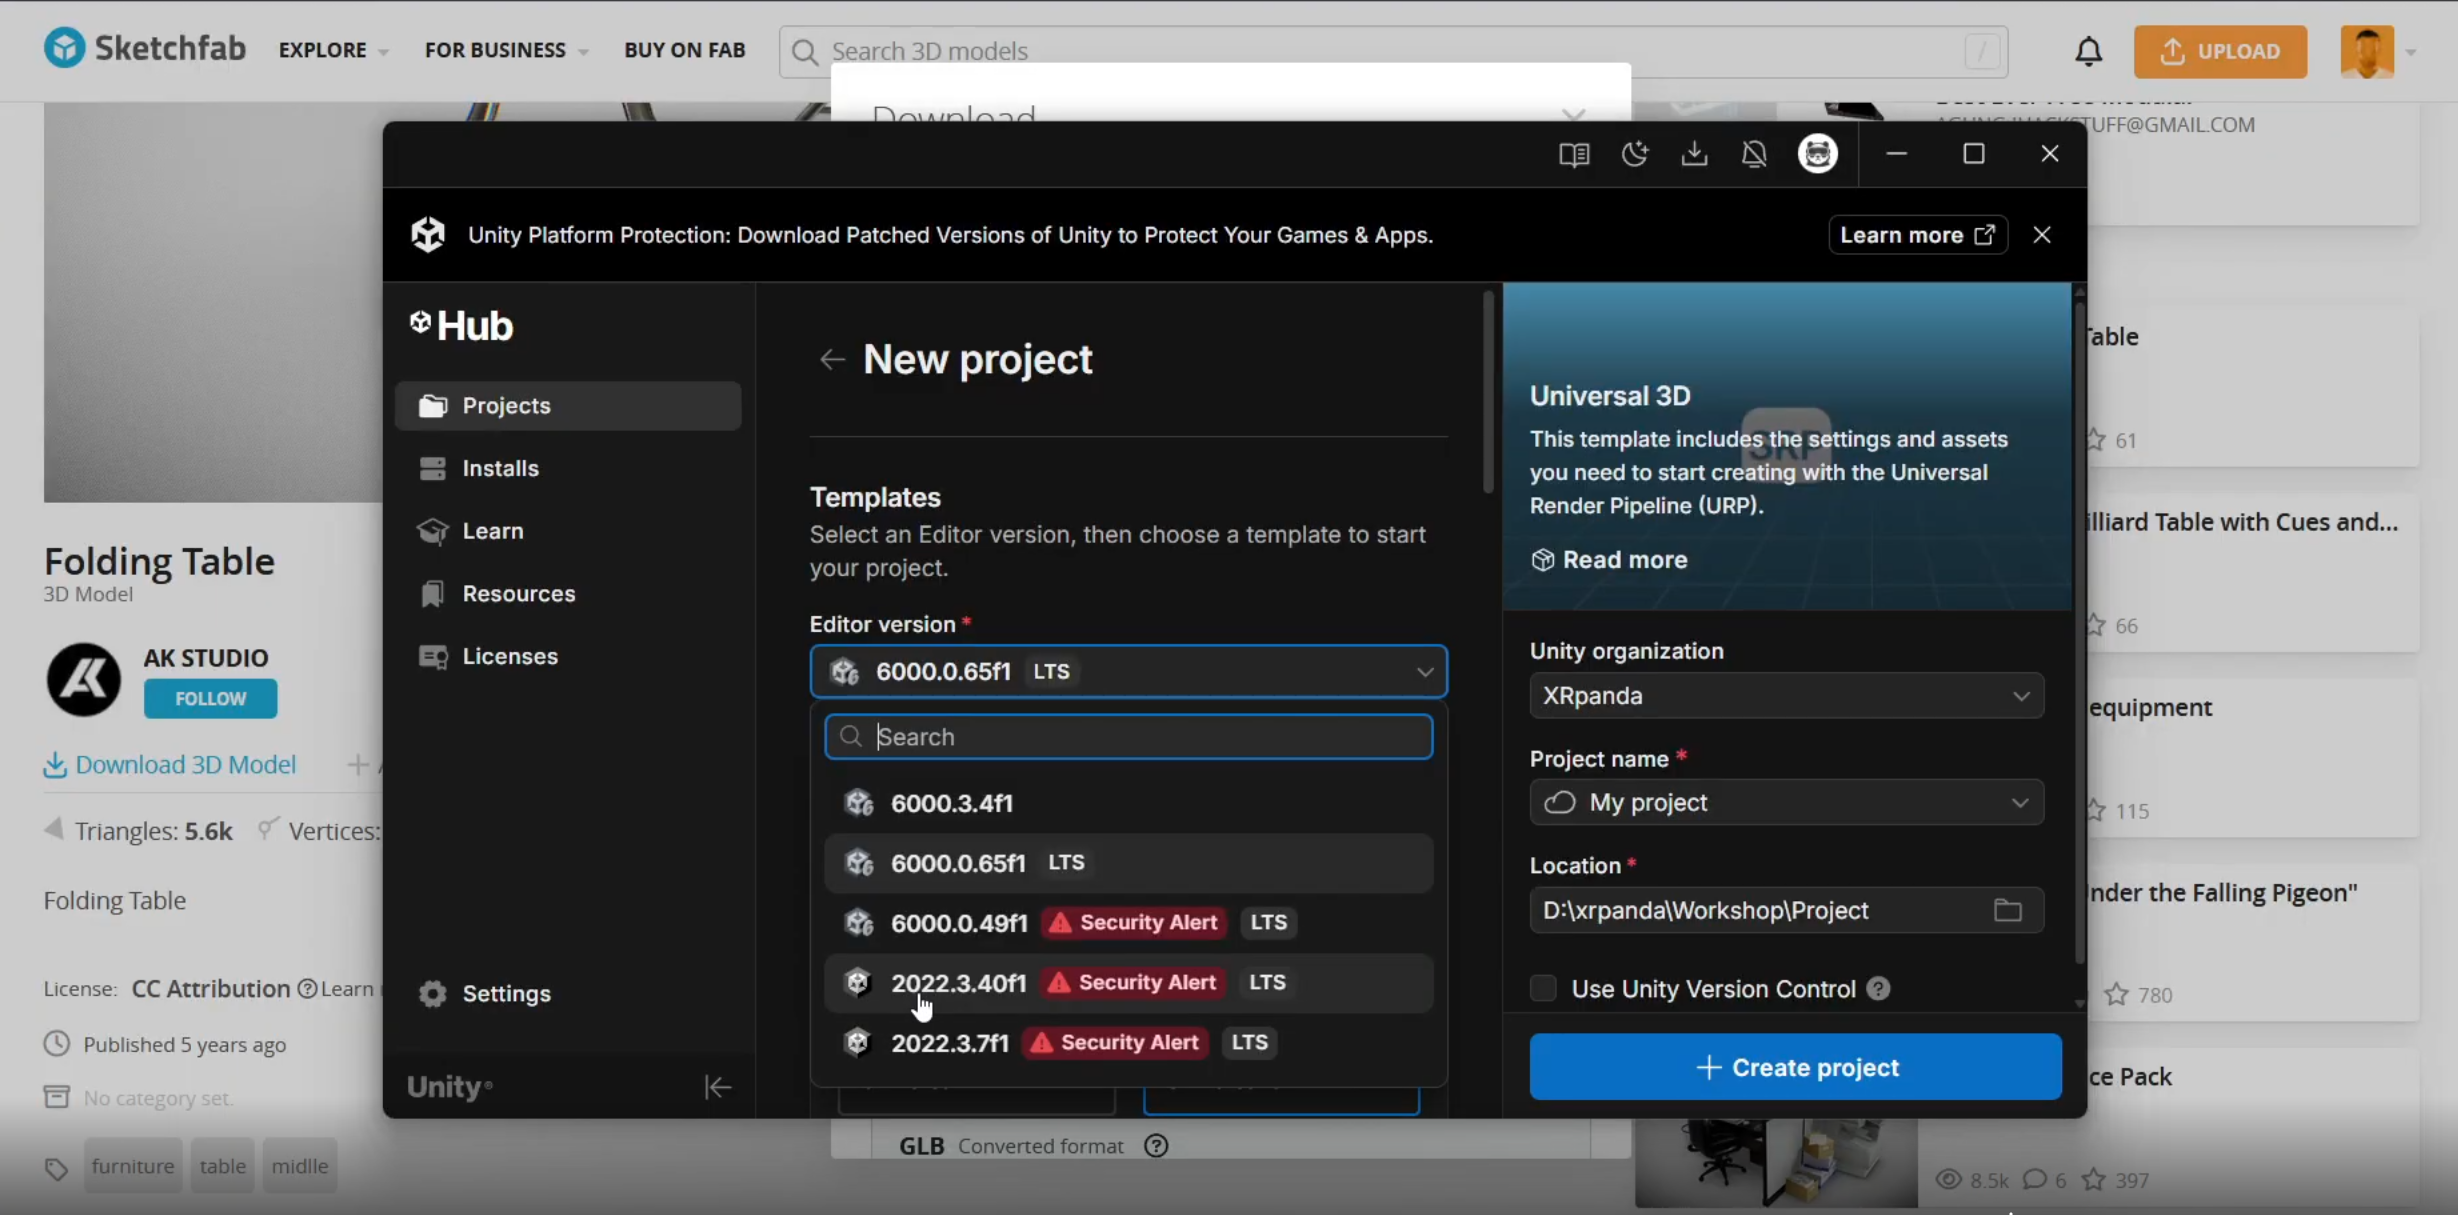This screenshot has width=2458, height=1215.
Task: Click the muted notifications bell in Hub
Action: 1754,154
